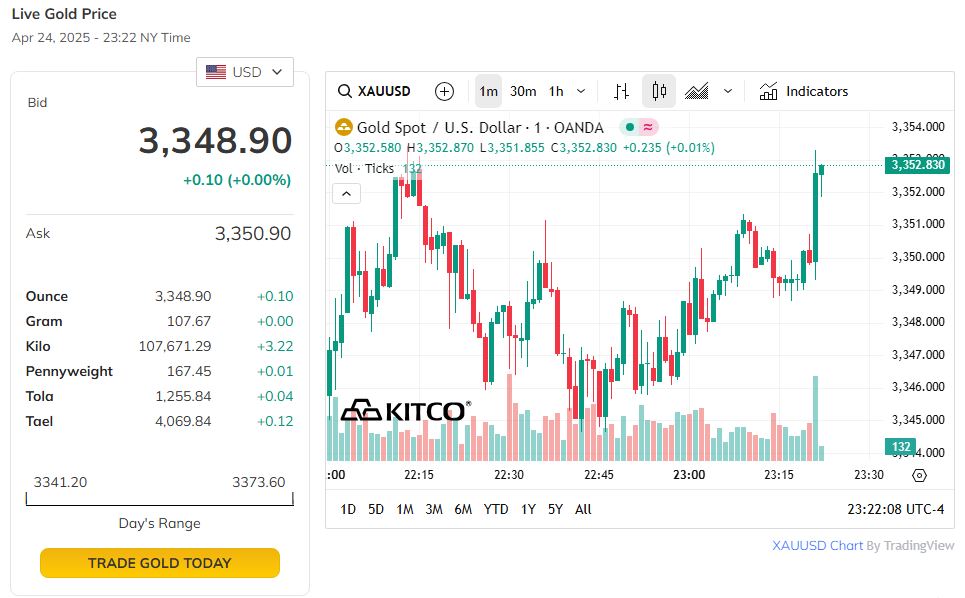Open the Indicators panel

[804, 91]
